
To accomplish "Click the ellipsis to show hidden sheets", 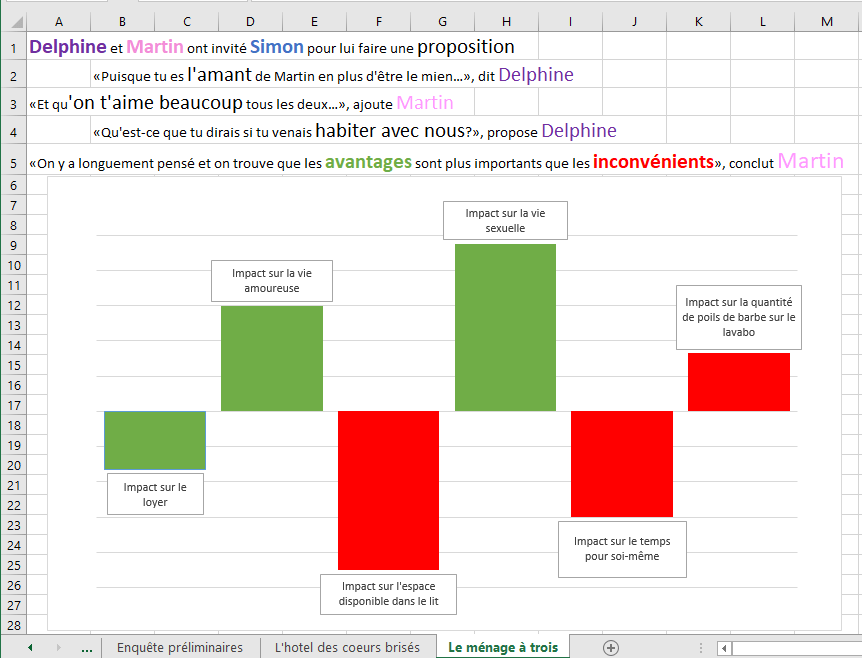I will pyautogui.click(x=86, y=648).
